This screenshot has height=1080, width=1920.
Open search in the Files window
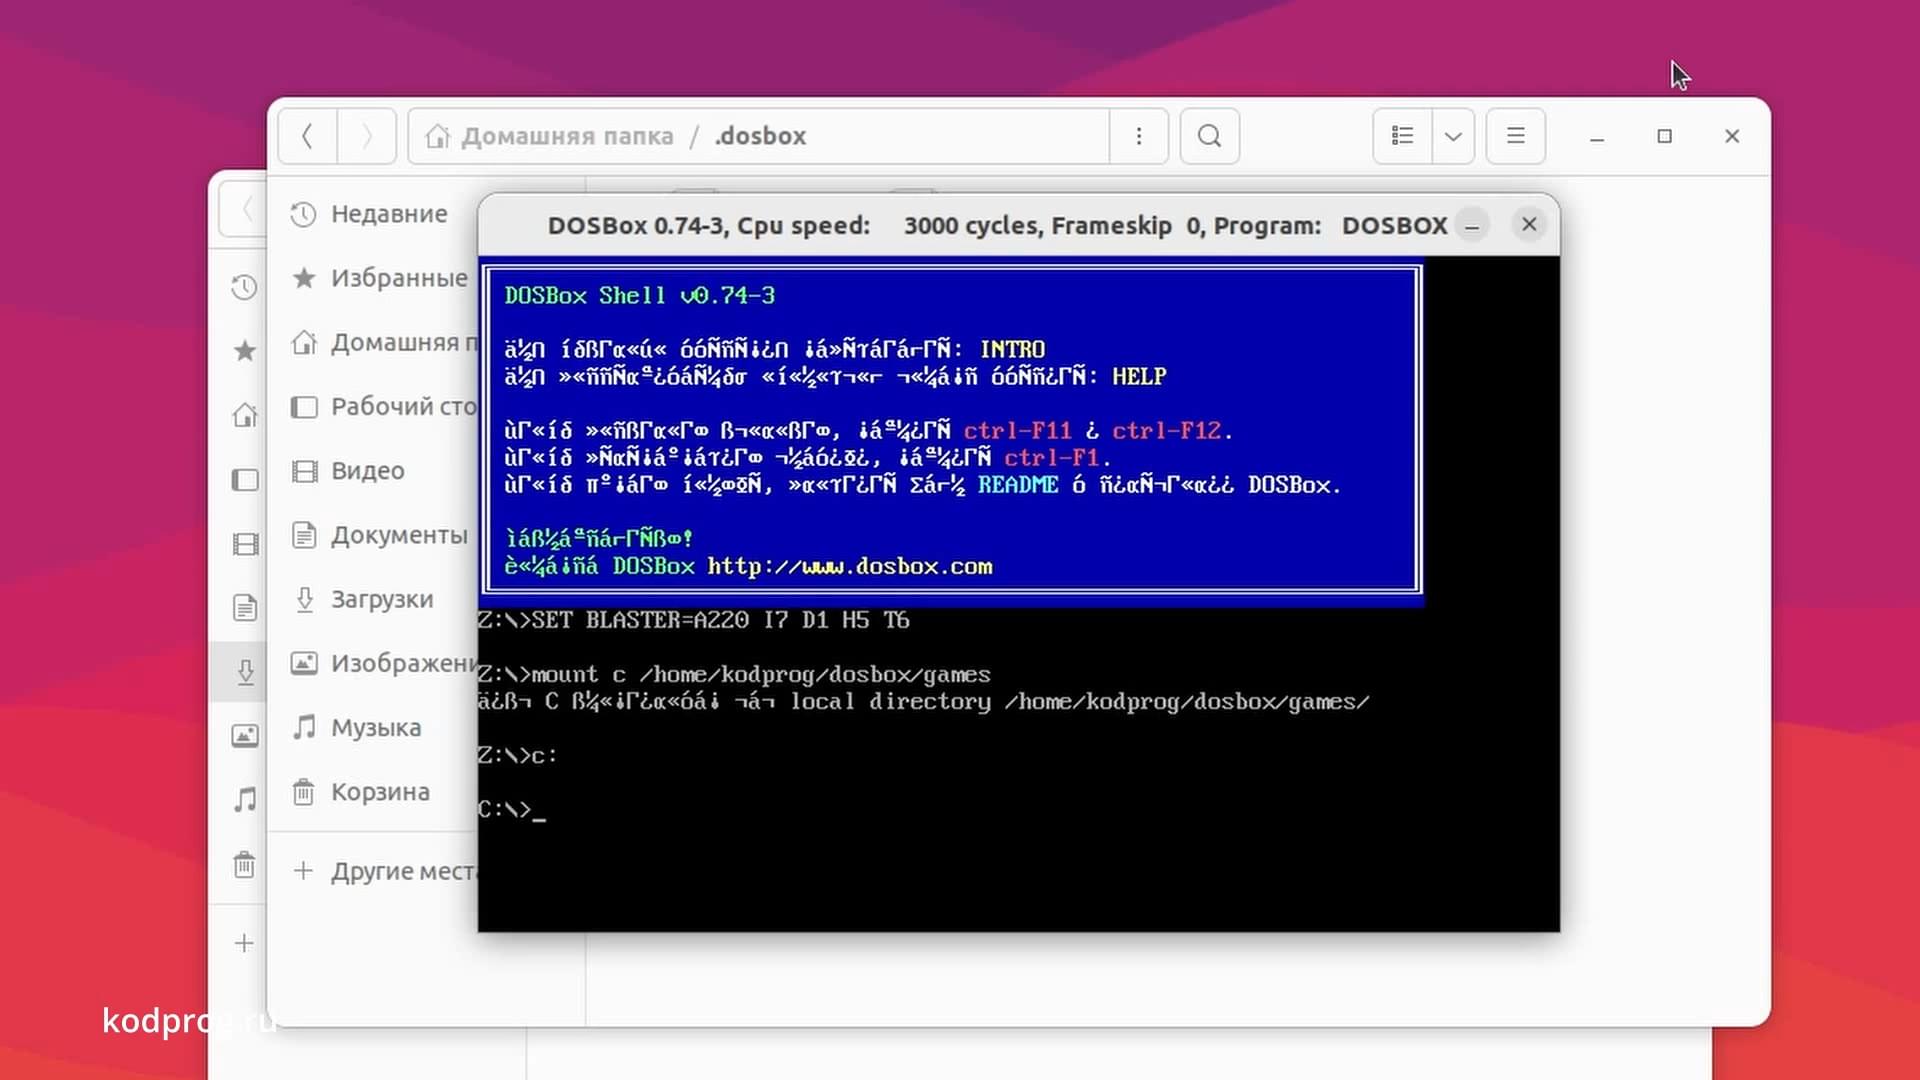tap(1210, 136)
